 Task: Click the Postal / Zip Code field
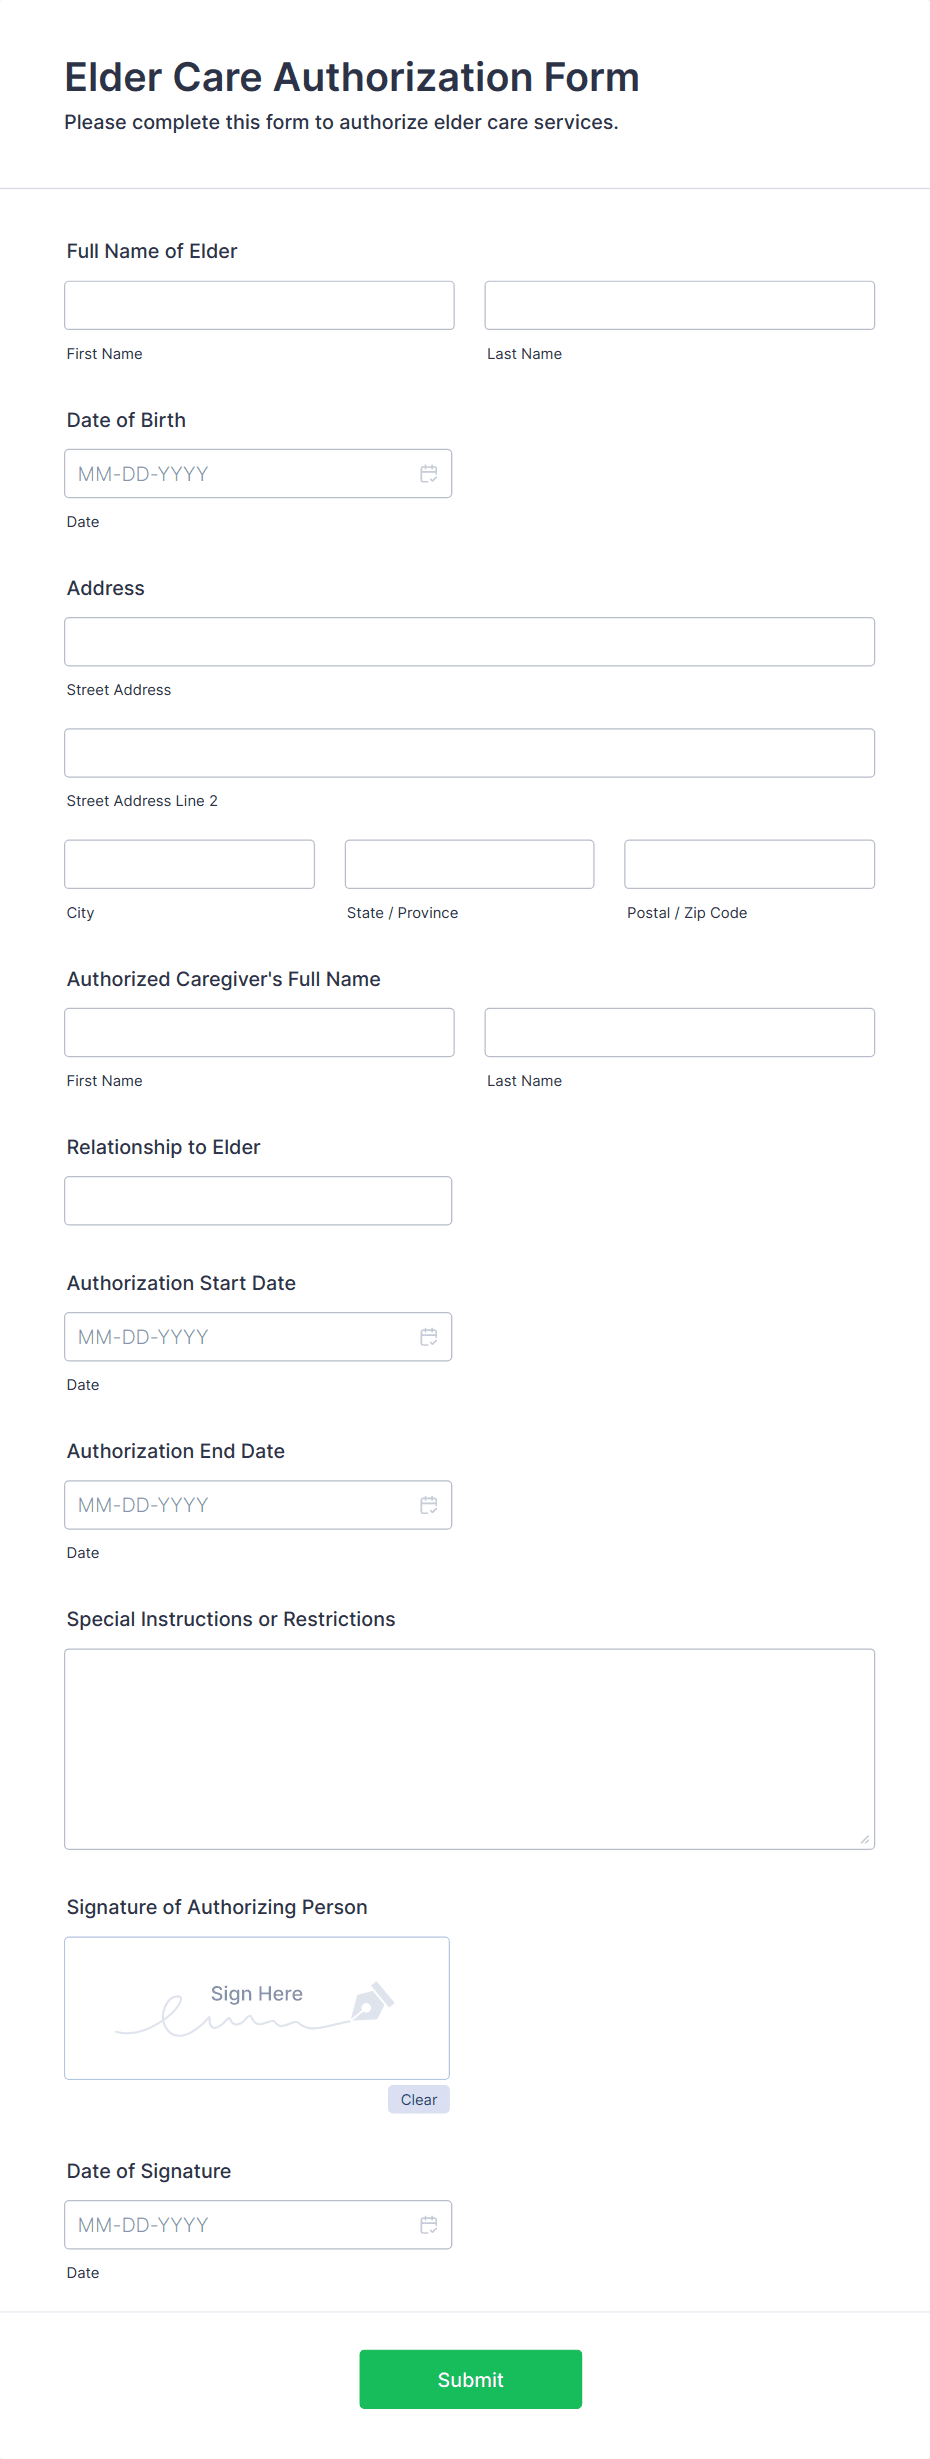(749, 864)
